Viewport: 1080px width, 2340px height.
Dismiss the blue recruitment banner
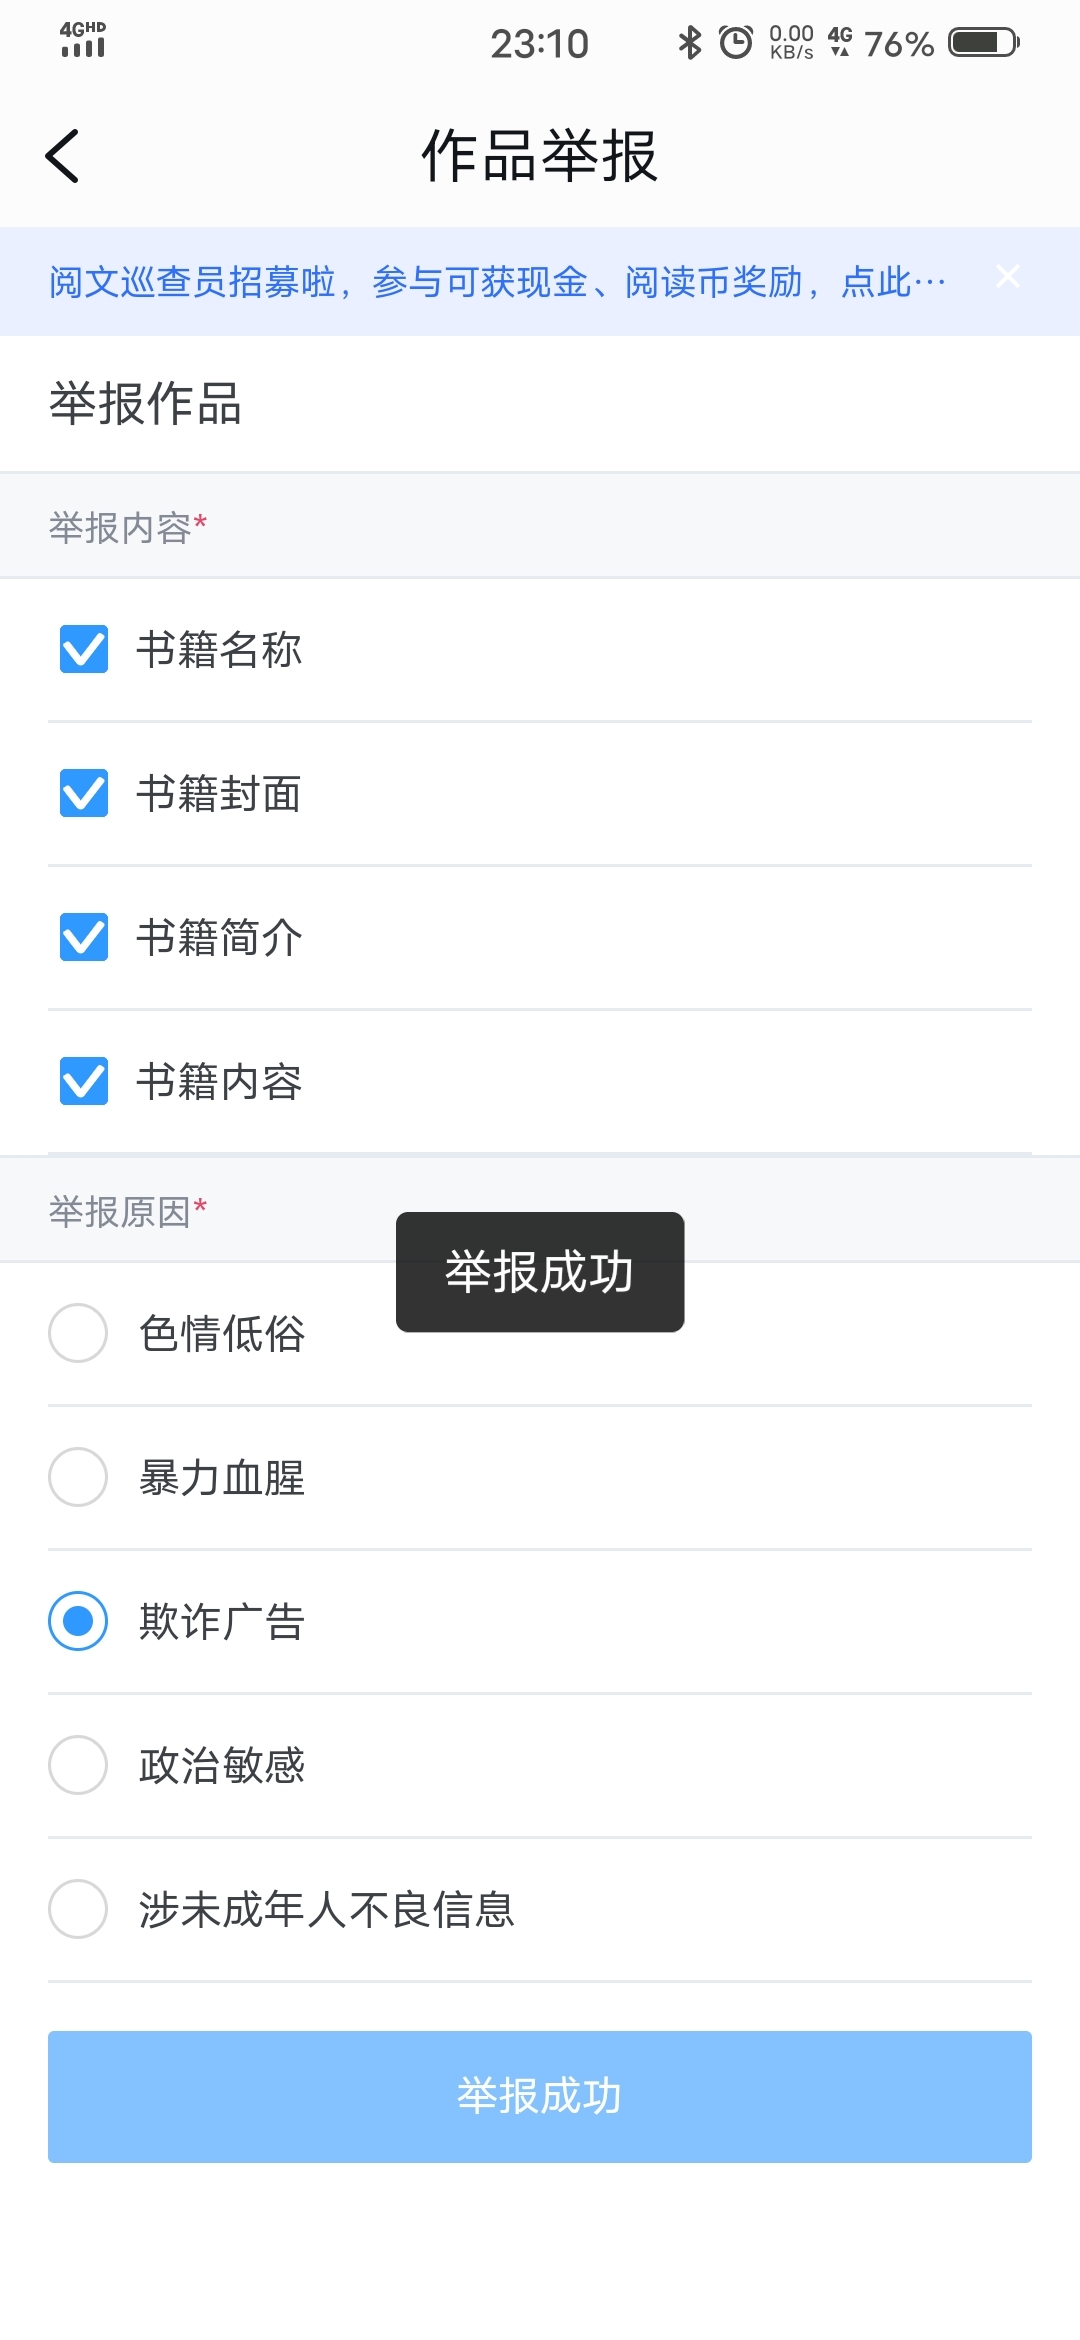pyautogui.click(x=1007, y=277)
